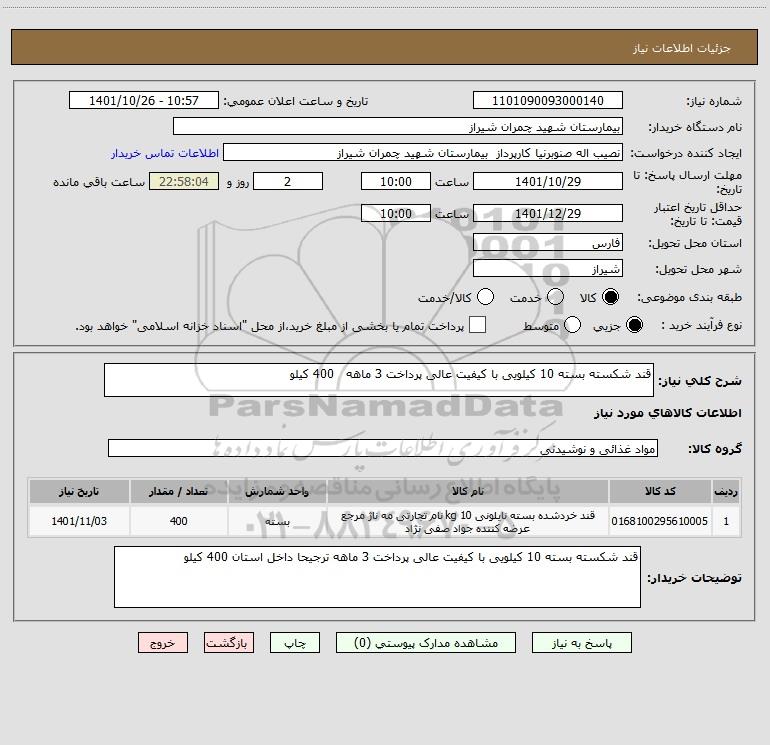The image size is (770, 745).
Task: Click the buyer organization name field
Action: tap(398, 127)
